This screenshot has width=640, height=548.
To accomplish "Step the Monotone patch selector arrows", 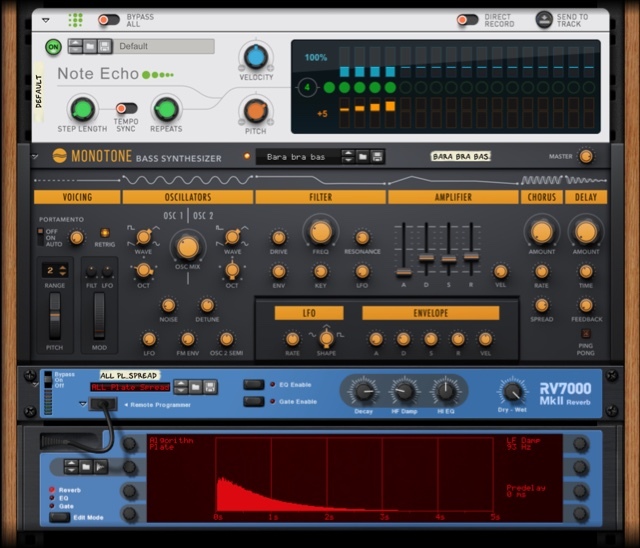I will (x=347, y=156).
